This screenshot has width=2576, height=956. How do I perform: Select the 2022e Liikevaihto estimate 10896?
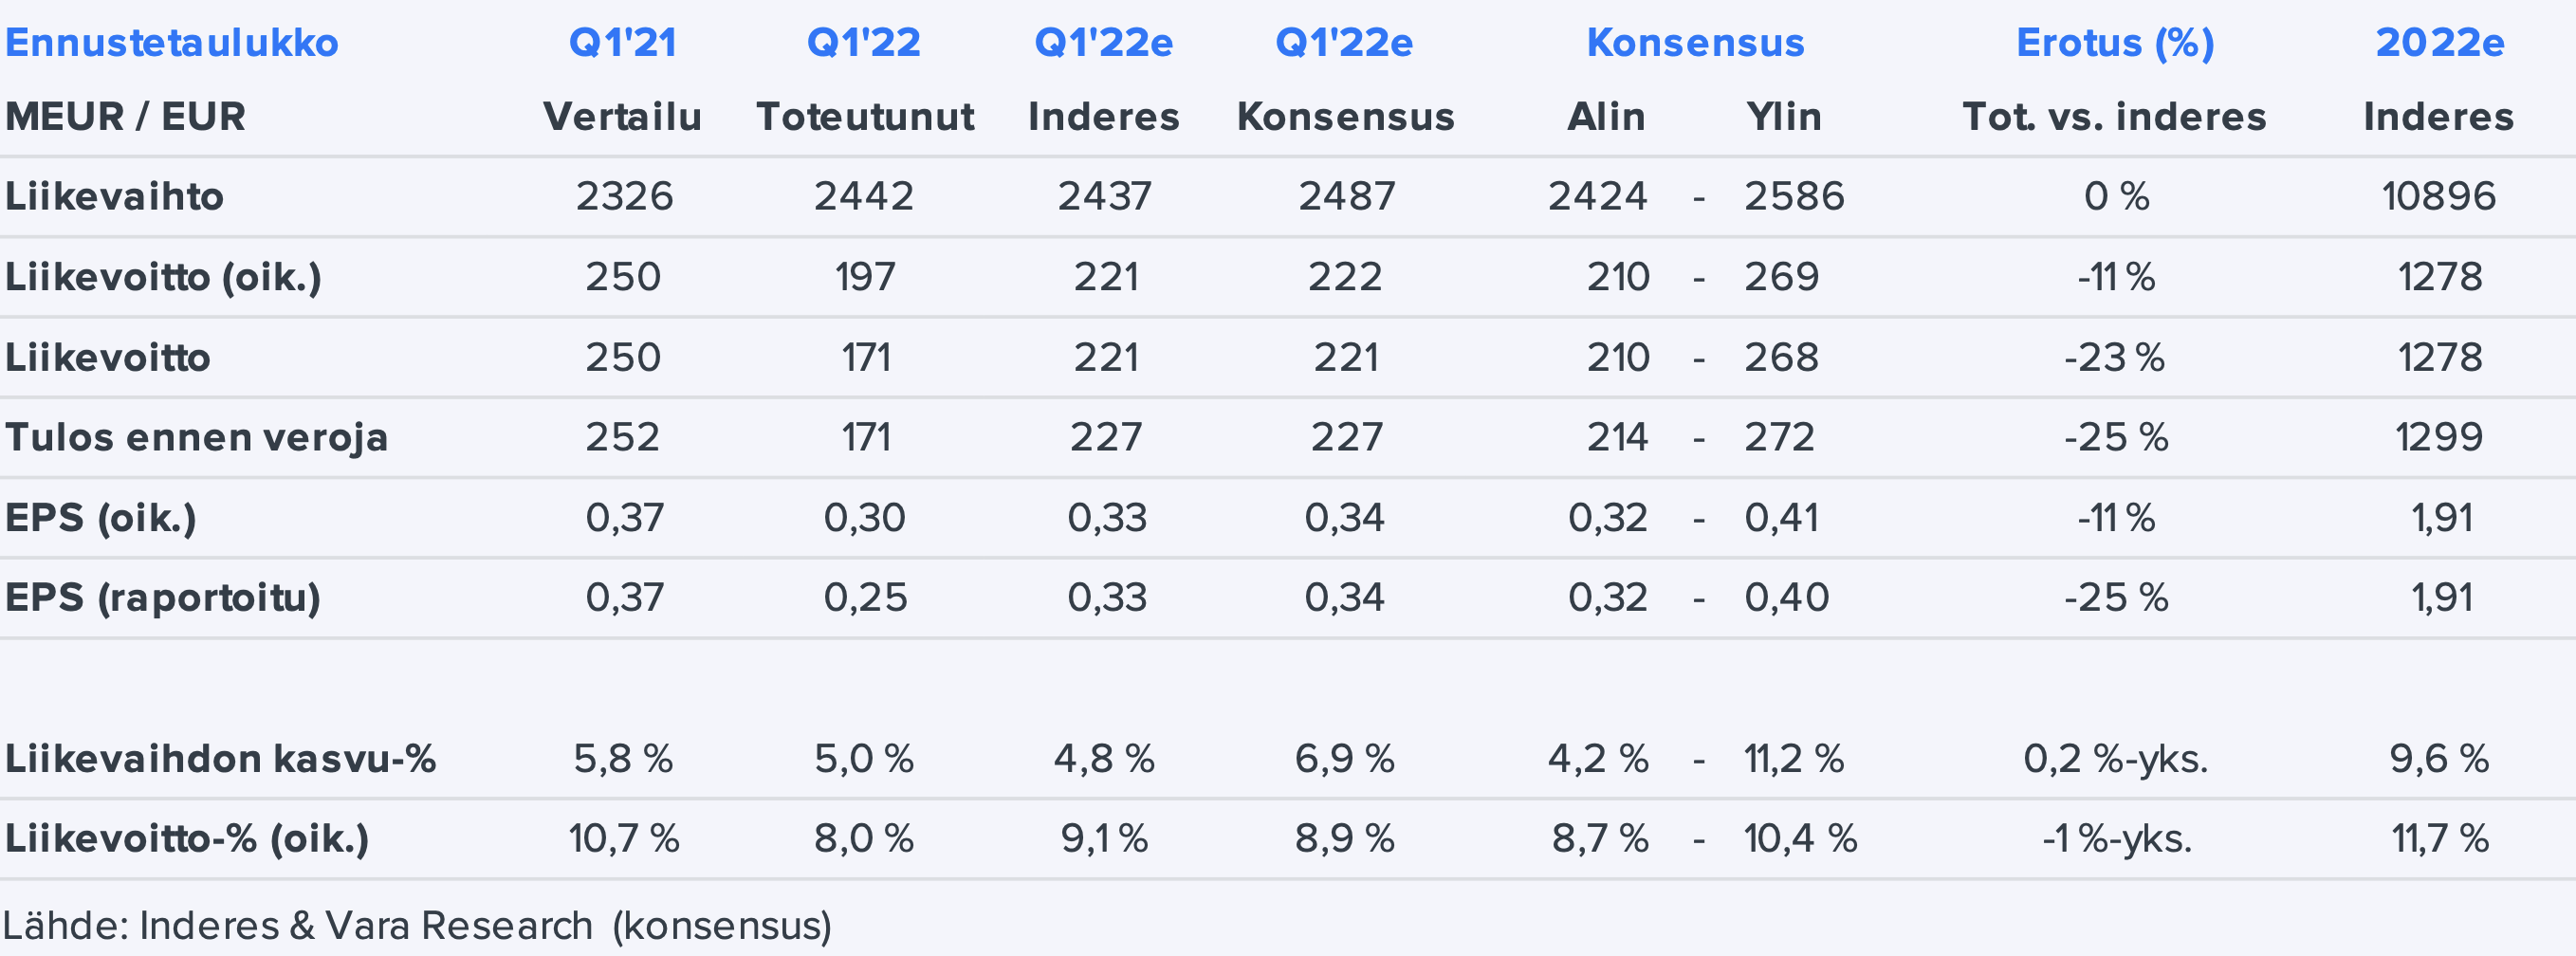point(2439,196)
